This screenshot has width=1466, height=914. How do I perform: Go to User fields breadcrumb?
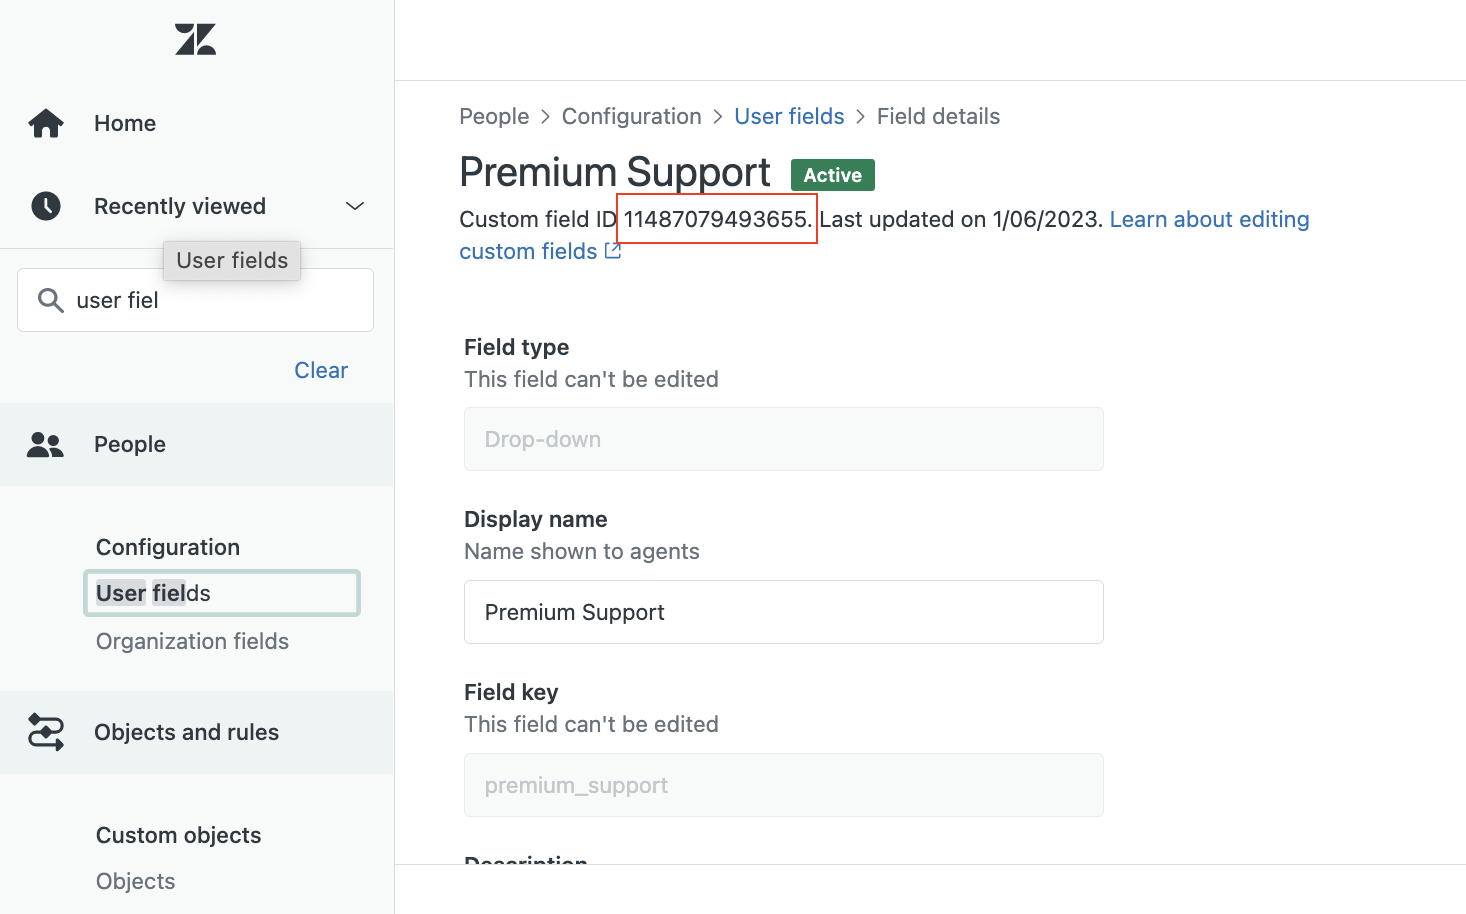[789, 116]
